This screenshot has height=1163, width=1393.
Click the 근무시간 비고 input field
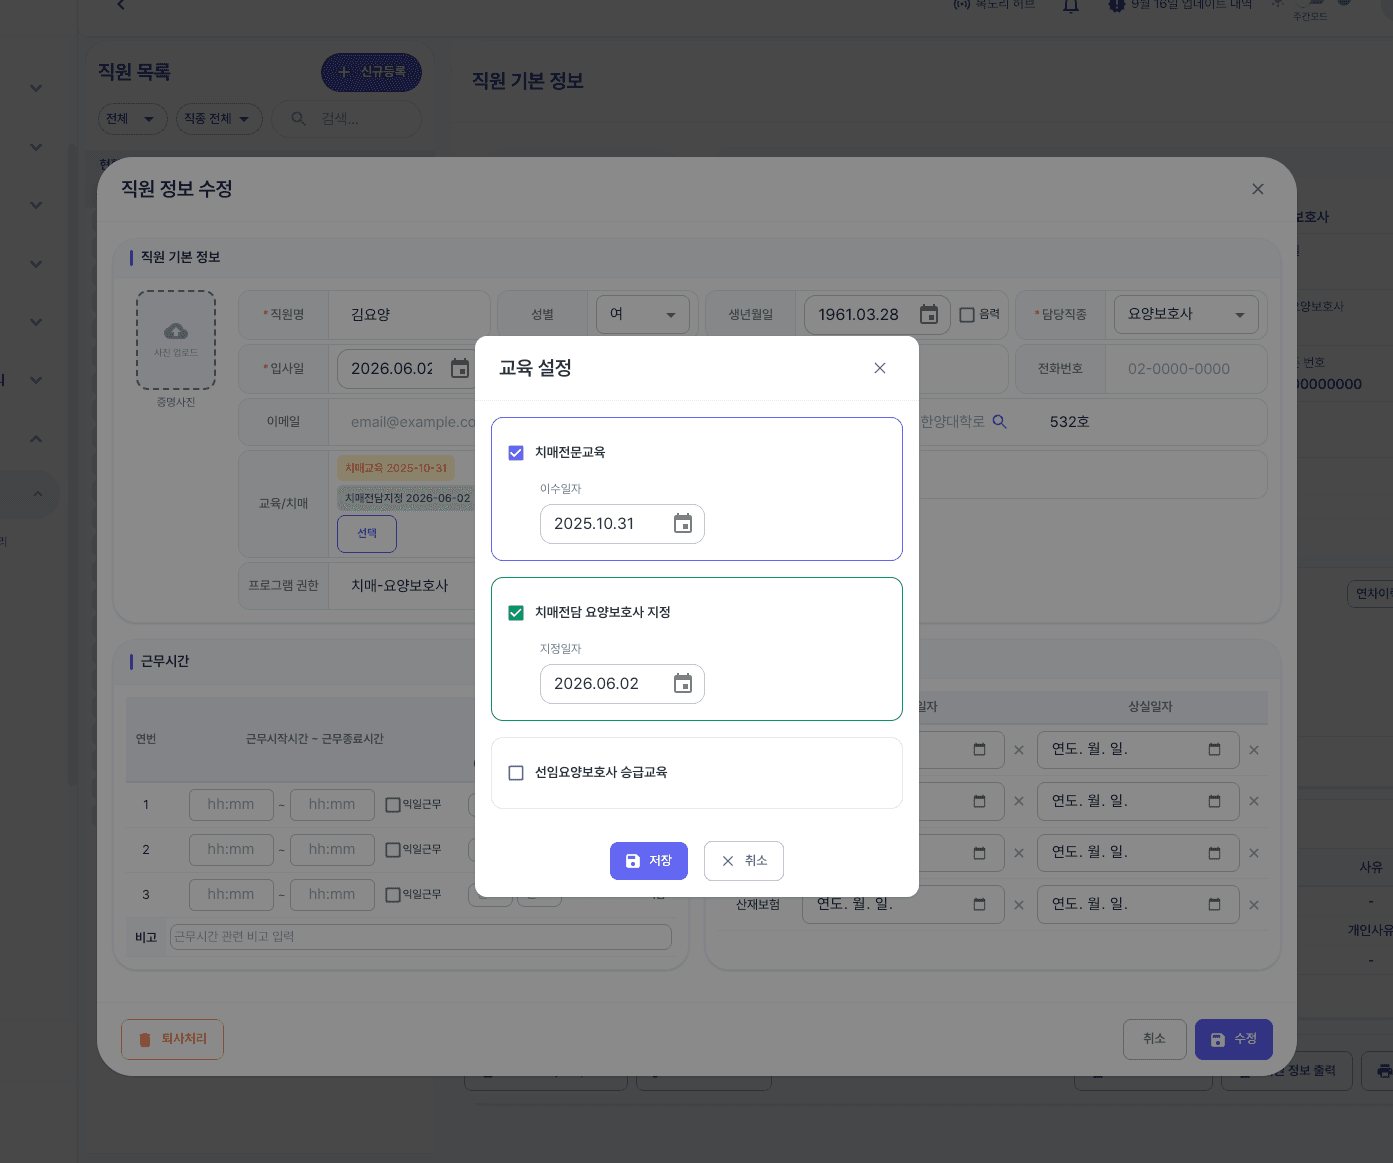coord(421,937)
